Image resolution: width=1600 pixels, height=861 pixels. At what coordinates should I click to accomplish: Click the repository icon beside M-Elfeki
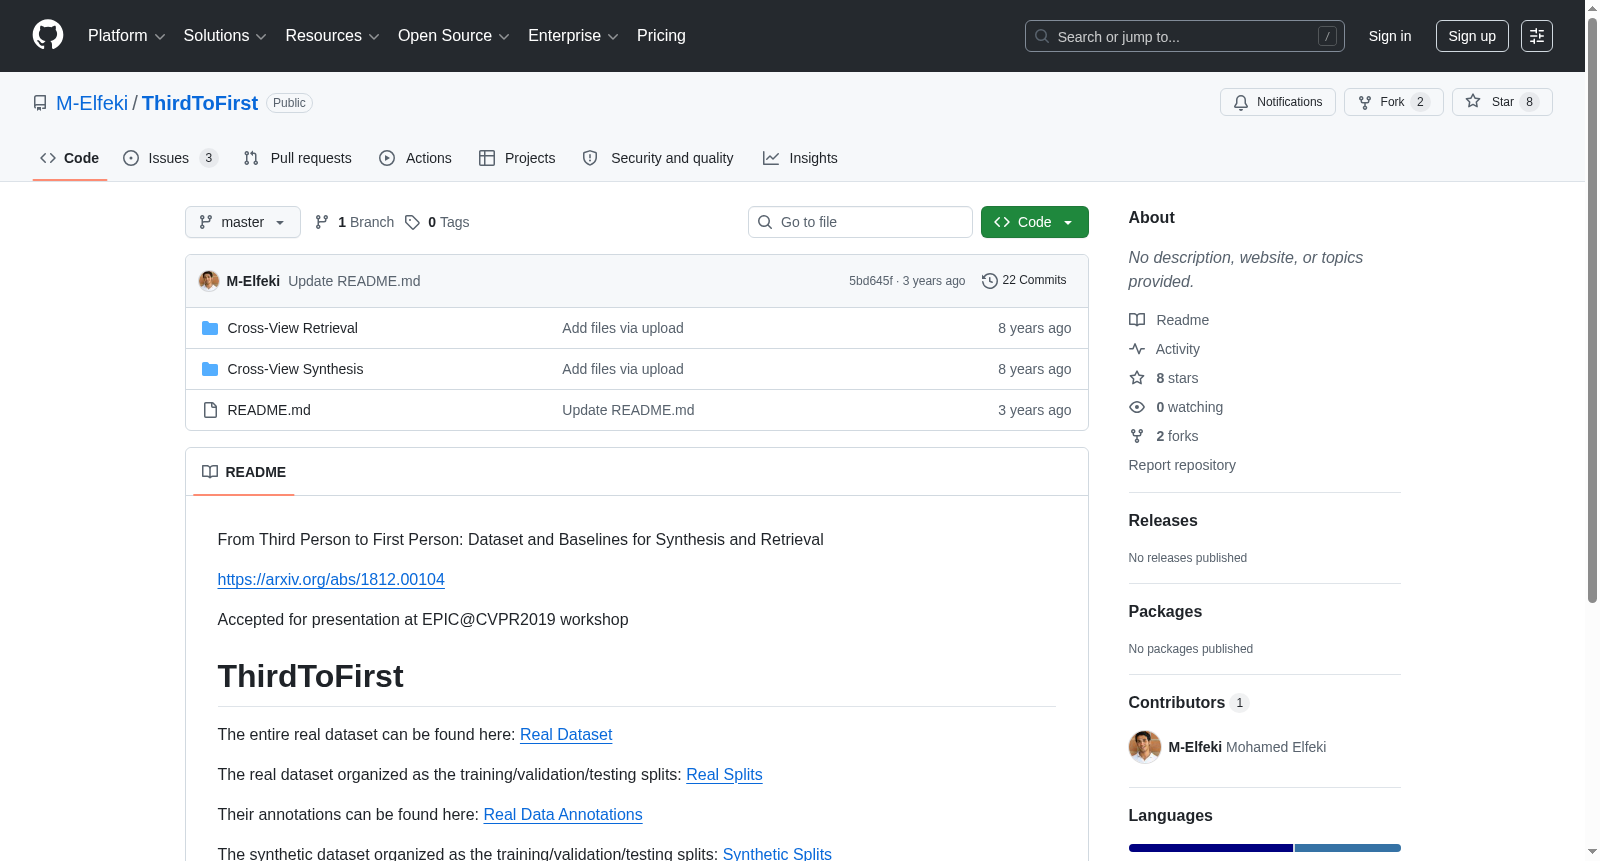[x=40, y=103]
